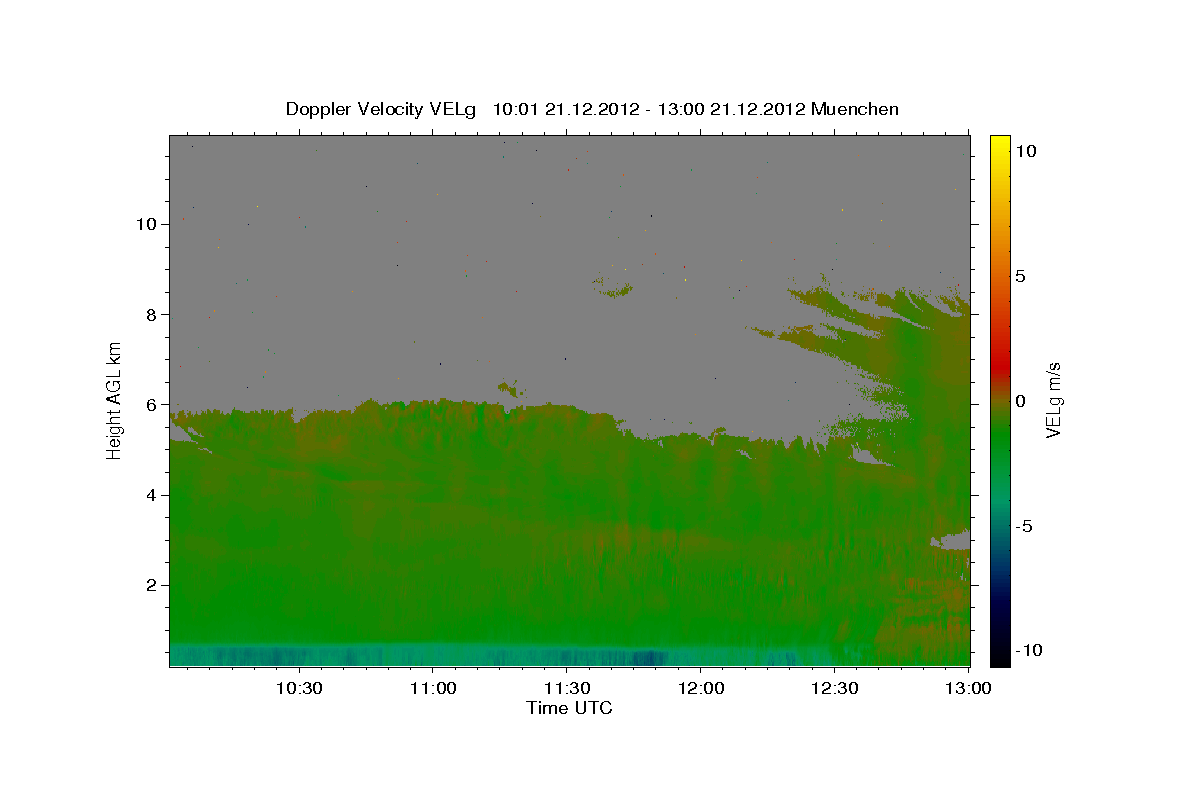Click the 'Height AGL km' axis label
The width and height of the screenshot is (1200, 800).
[x=114, y=400]
